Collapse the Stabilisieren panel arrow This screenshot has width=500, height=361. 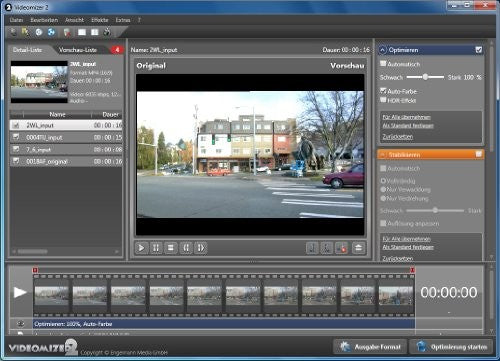(x=383, y=154)
